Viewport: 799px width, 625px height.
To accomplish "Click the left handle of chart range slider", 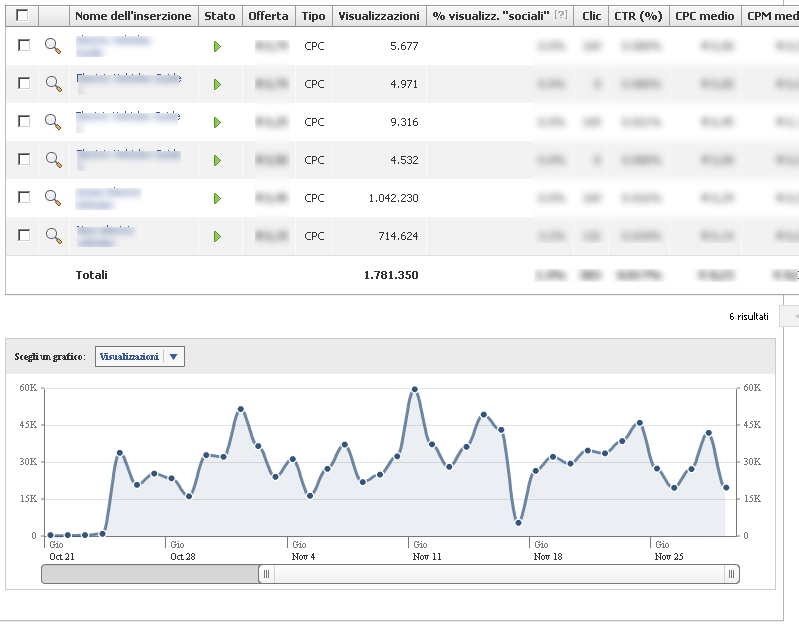I will click(266, 574).
